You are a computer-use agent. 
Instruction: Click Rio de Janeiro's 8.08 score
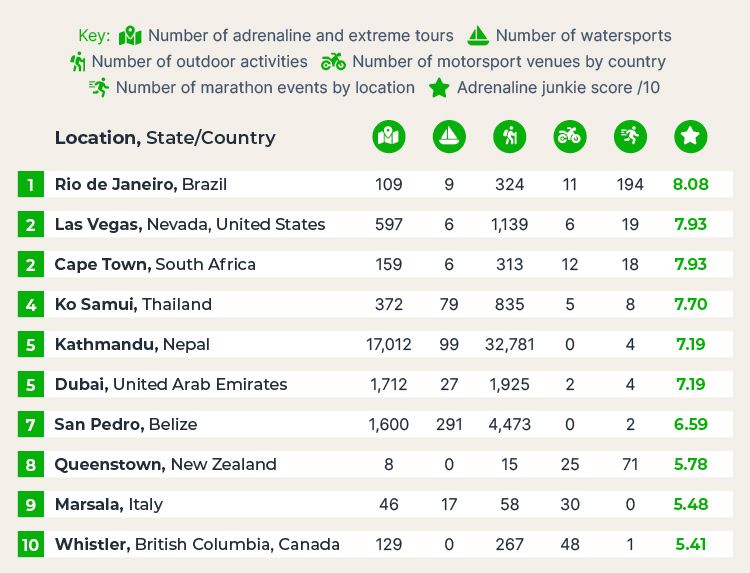pyautogui.click(x=691, y=184)
